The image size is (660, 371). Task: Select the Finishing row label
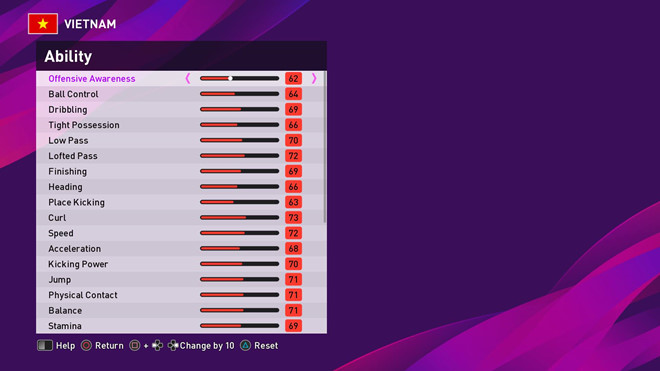(x=67, y=171)
